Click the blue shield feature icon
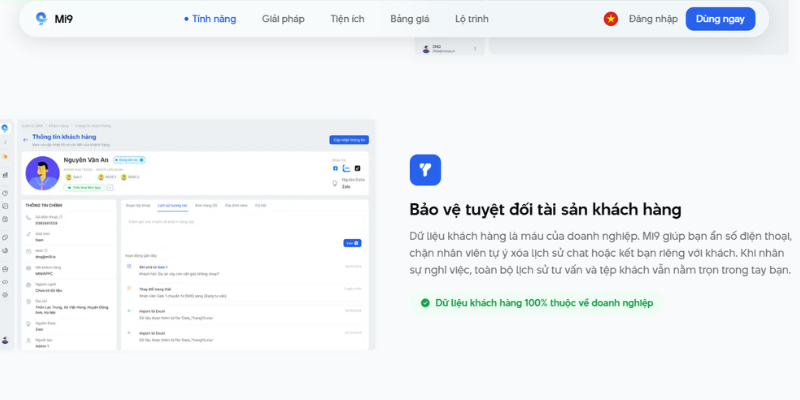Image resolution: width=800 pixels, height=400 pixels. [x=425, y=169]
